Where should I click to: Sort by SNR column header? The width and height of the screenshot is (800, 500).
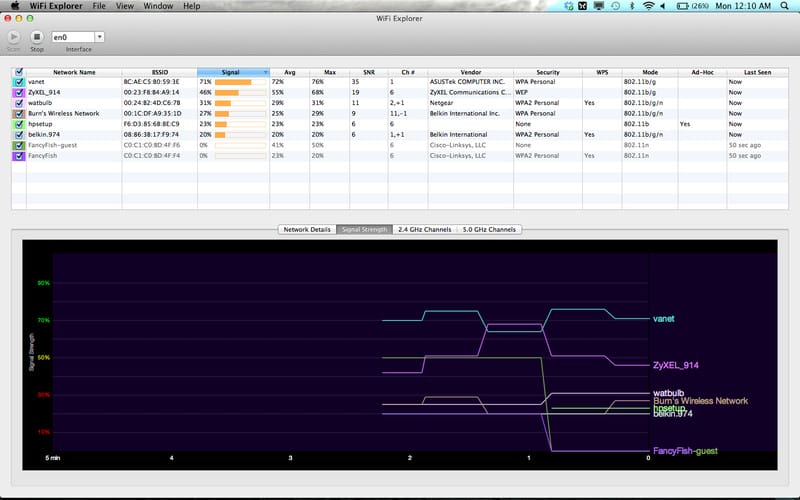[368, 72]
